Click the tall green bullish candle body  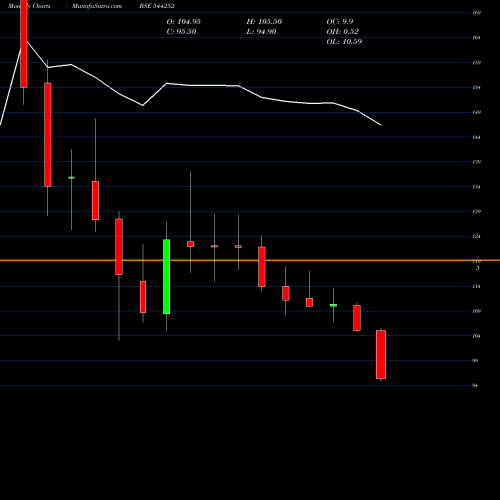coord(166,277)
